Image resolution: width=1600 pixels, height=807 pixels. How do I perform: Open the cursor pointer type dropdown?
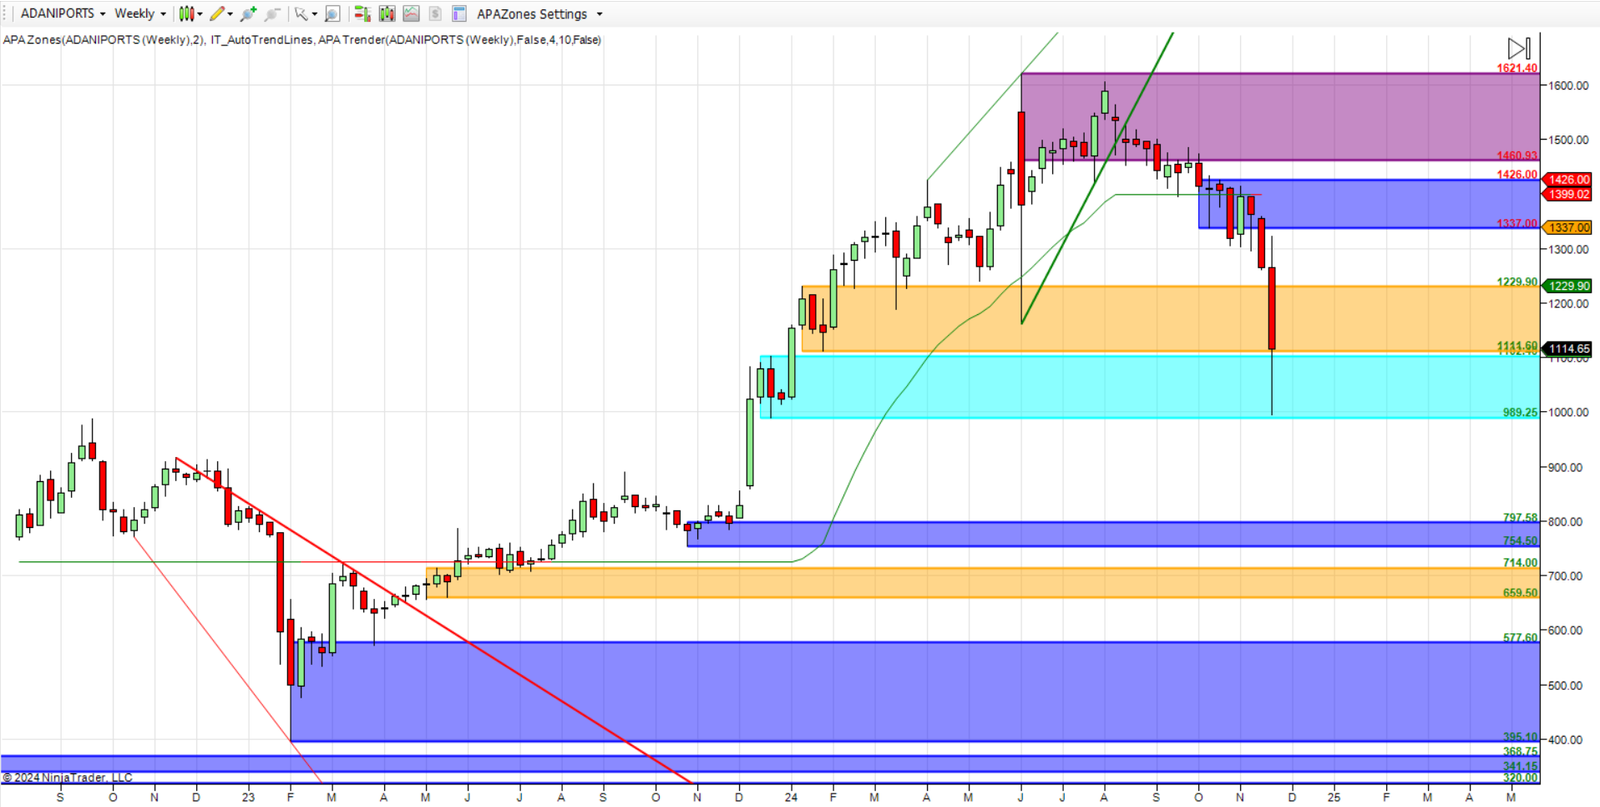pos(304,14)
